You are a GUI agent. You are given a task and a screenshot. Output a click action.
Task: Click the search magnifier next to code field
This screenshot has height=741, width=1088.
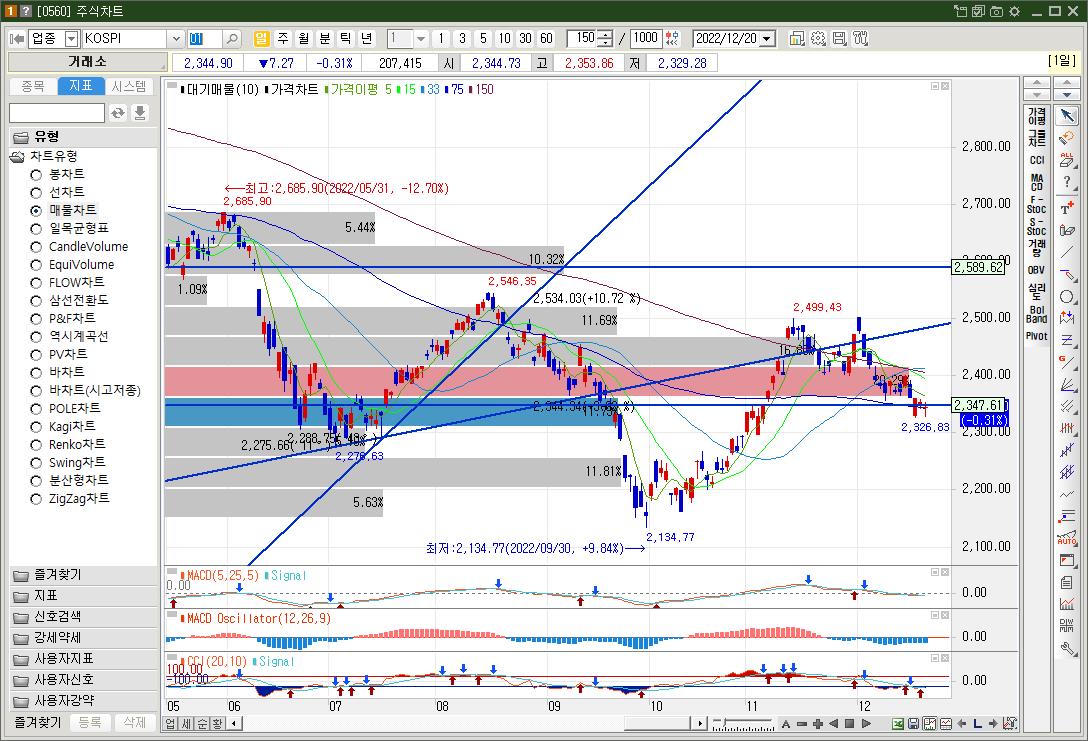[x=232, y=39]
